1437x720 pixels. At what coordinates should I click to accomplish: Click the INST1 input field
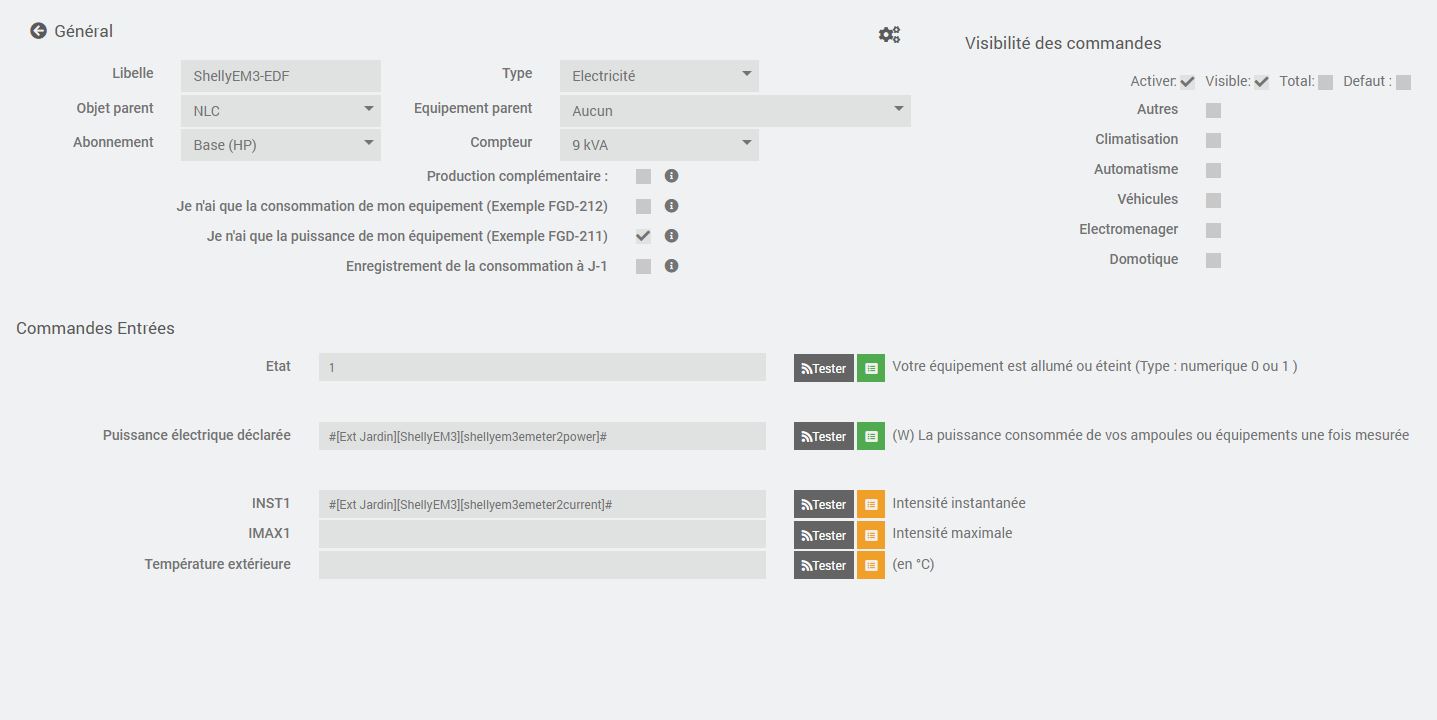click(542, 504)
